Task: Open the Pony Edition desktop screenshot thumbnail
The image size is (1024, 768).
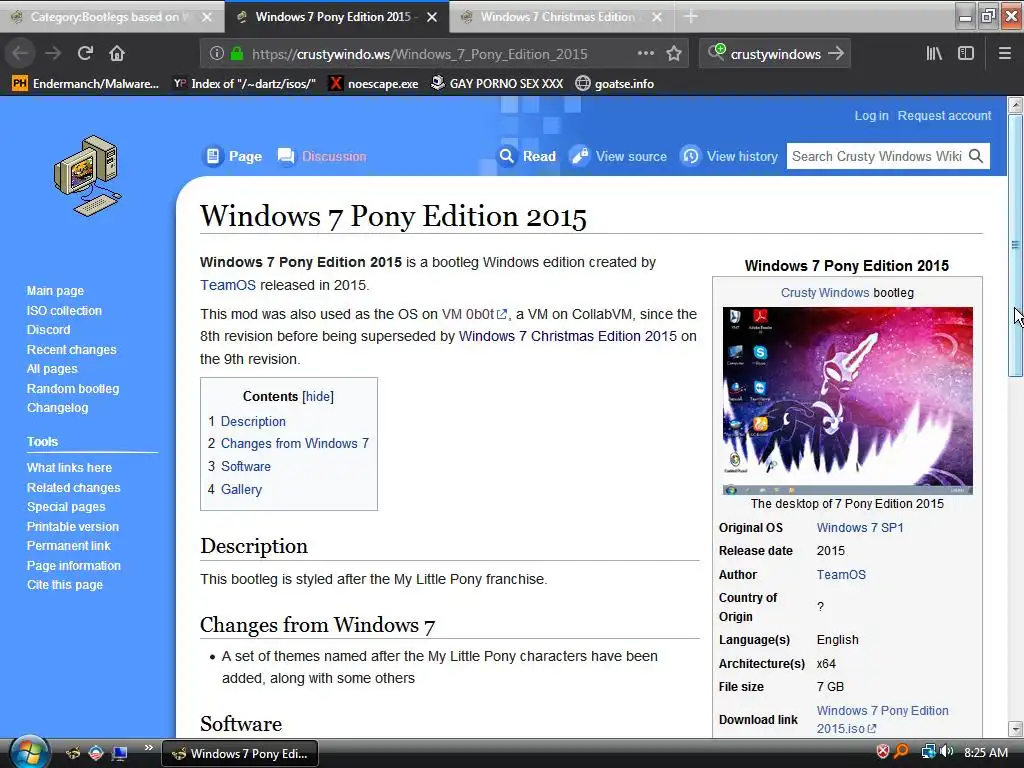Action: tap(847, 400)
